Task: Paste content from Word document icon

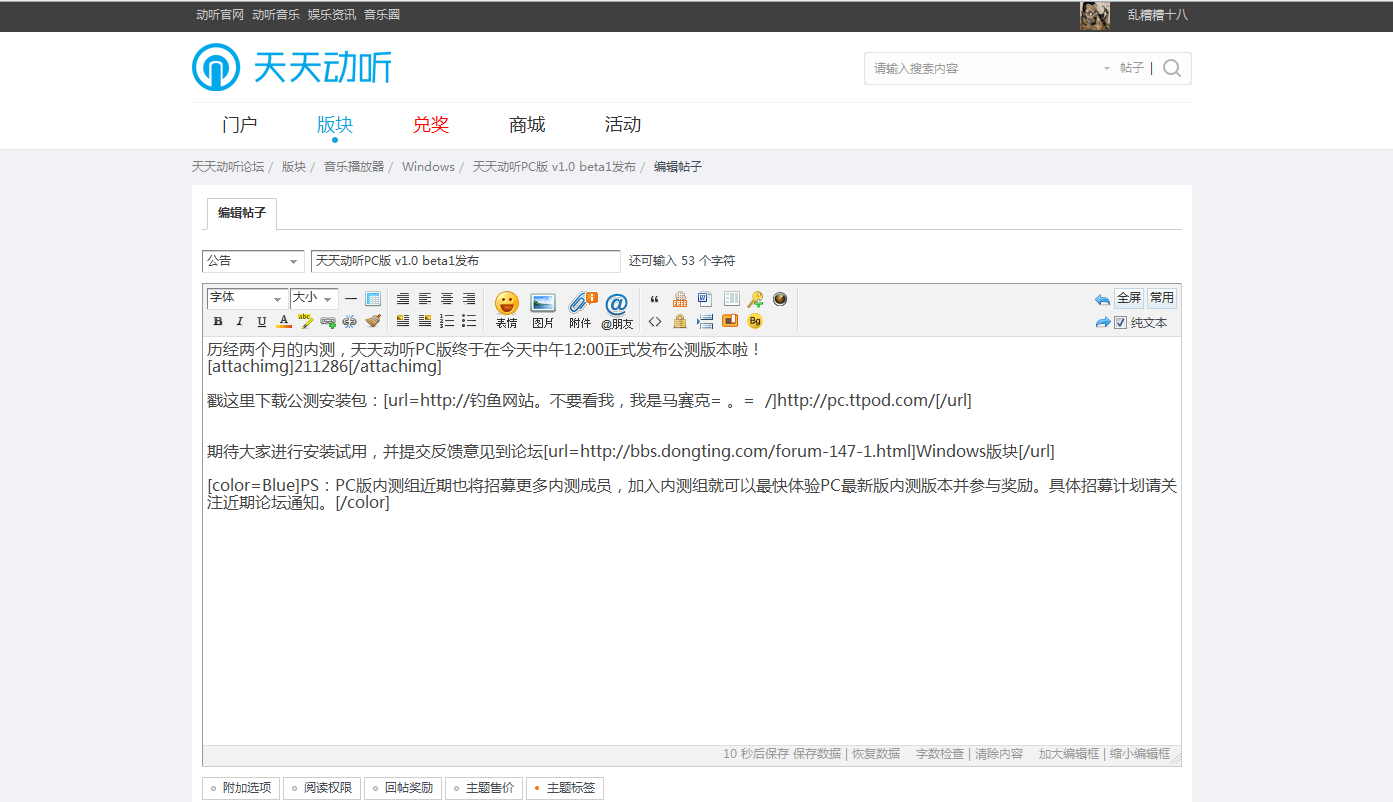Action: pyautogui.click(x=705, y=299)
